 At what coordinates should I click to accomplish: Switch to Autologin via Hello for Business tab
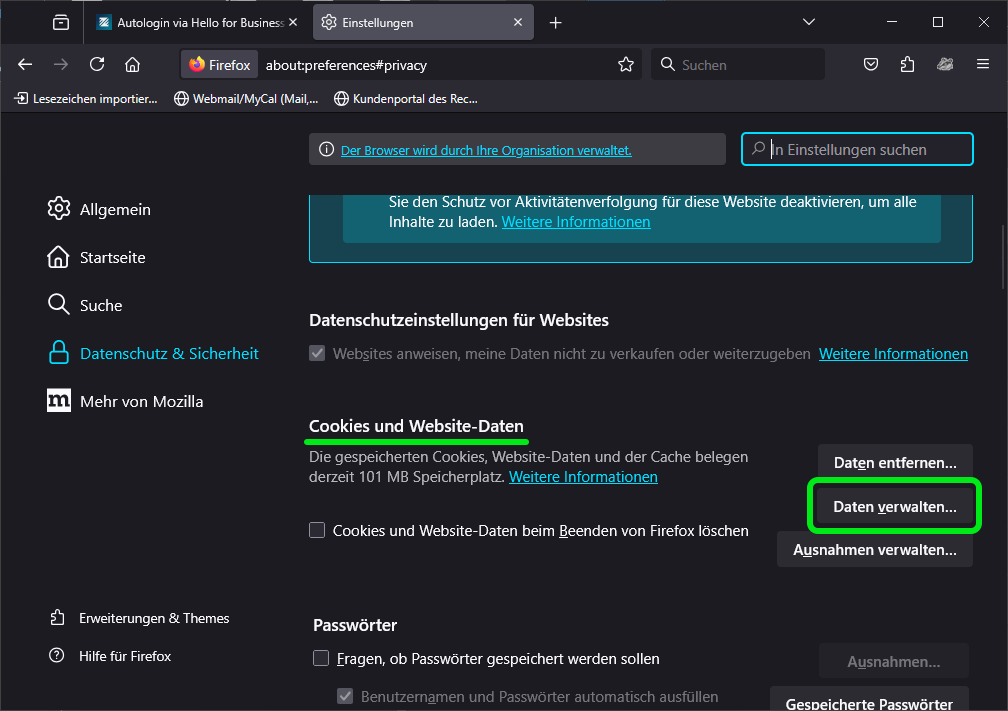[x=190, y=23]
